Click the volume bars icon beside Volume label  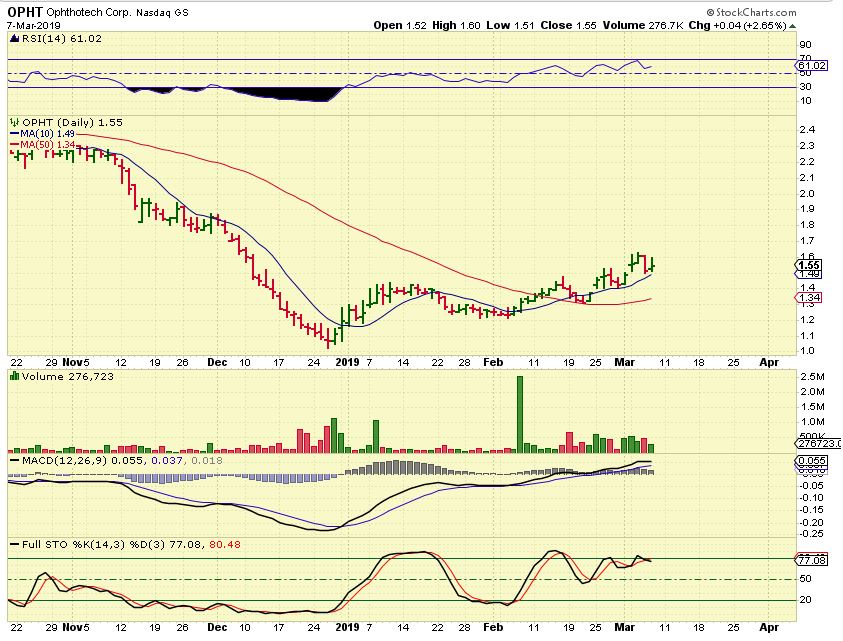click(x=15, y=376)
